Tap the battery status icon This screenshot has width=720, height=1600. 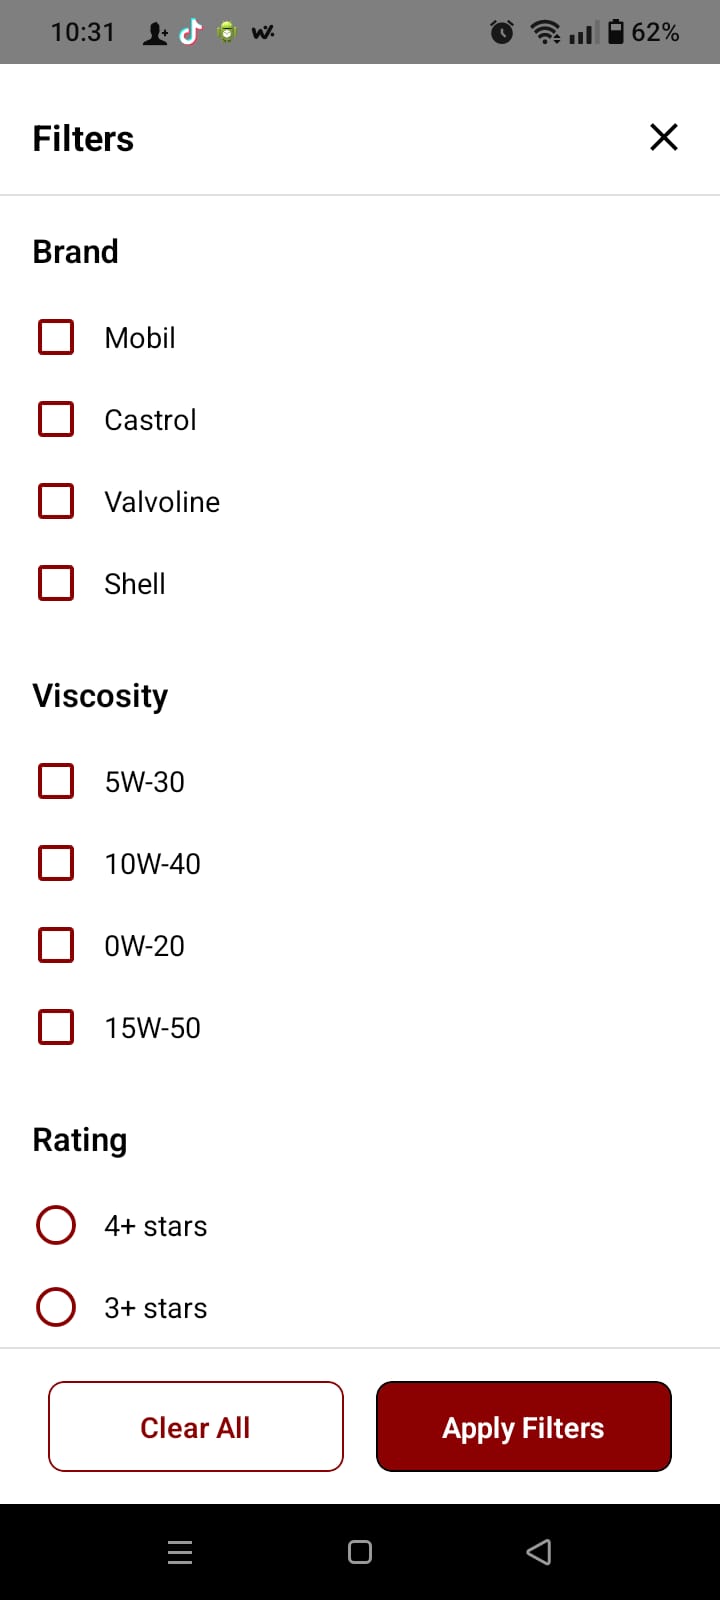(x=616, y=32)
